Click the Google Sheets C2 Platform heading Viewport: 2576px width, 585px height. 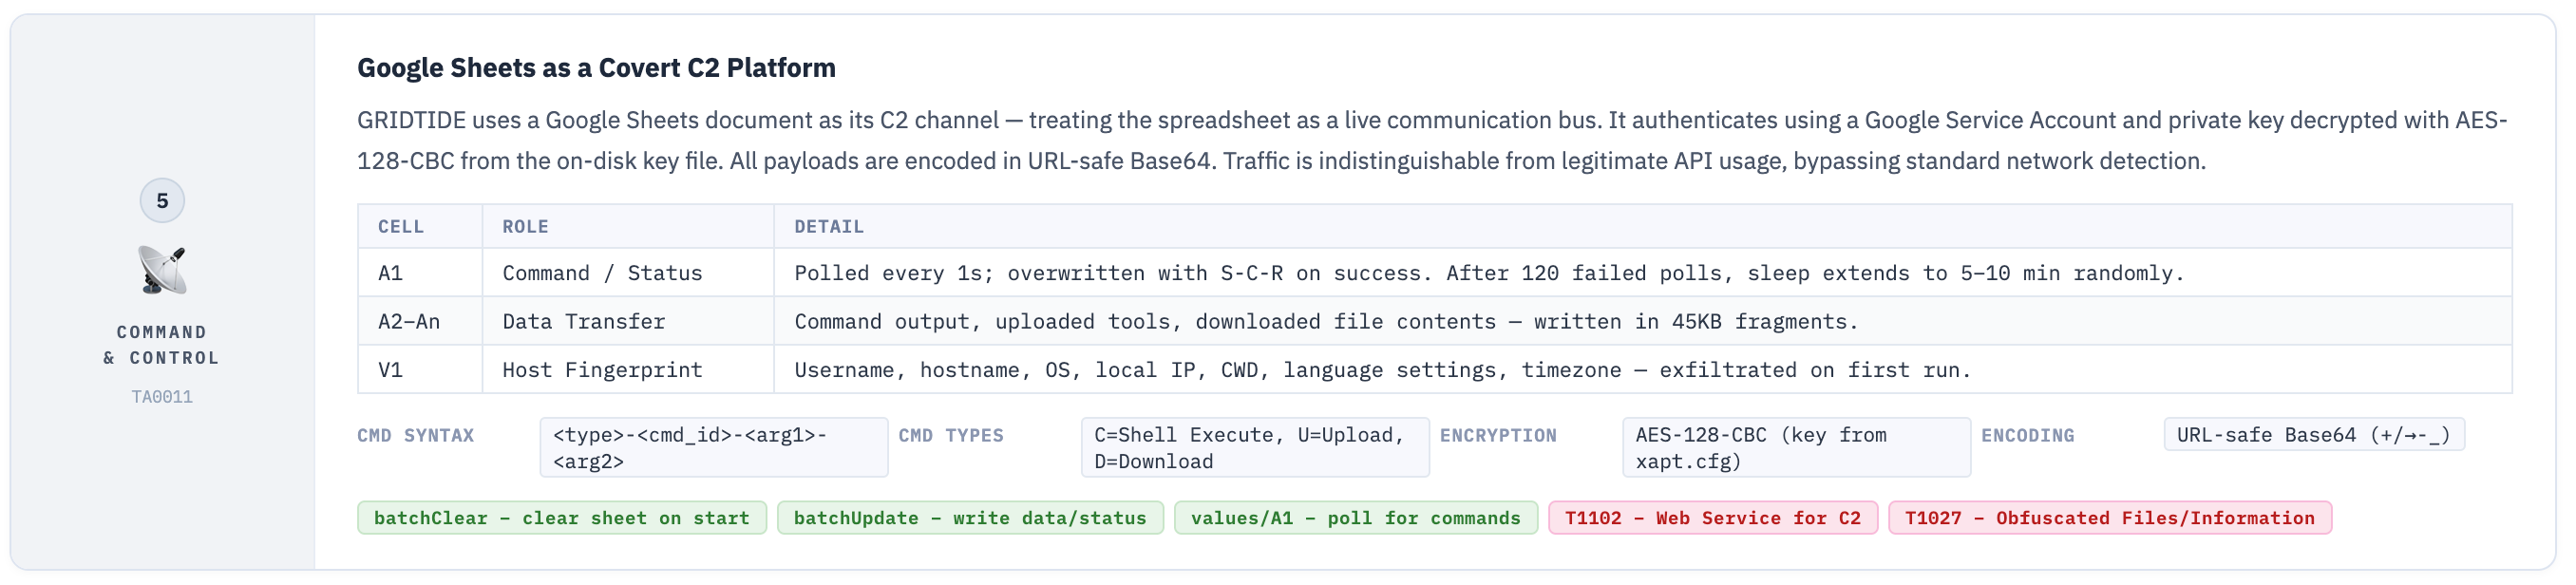[x=596, y=68]
